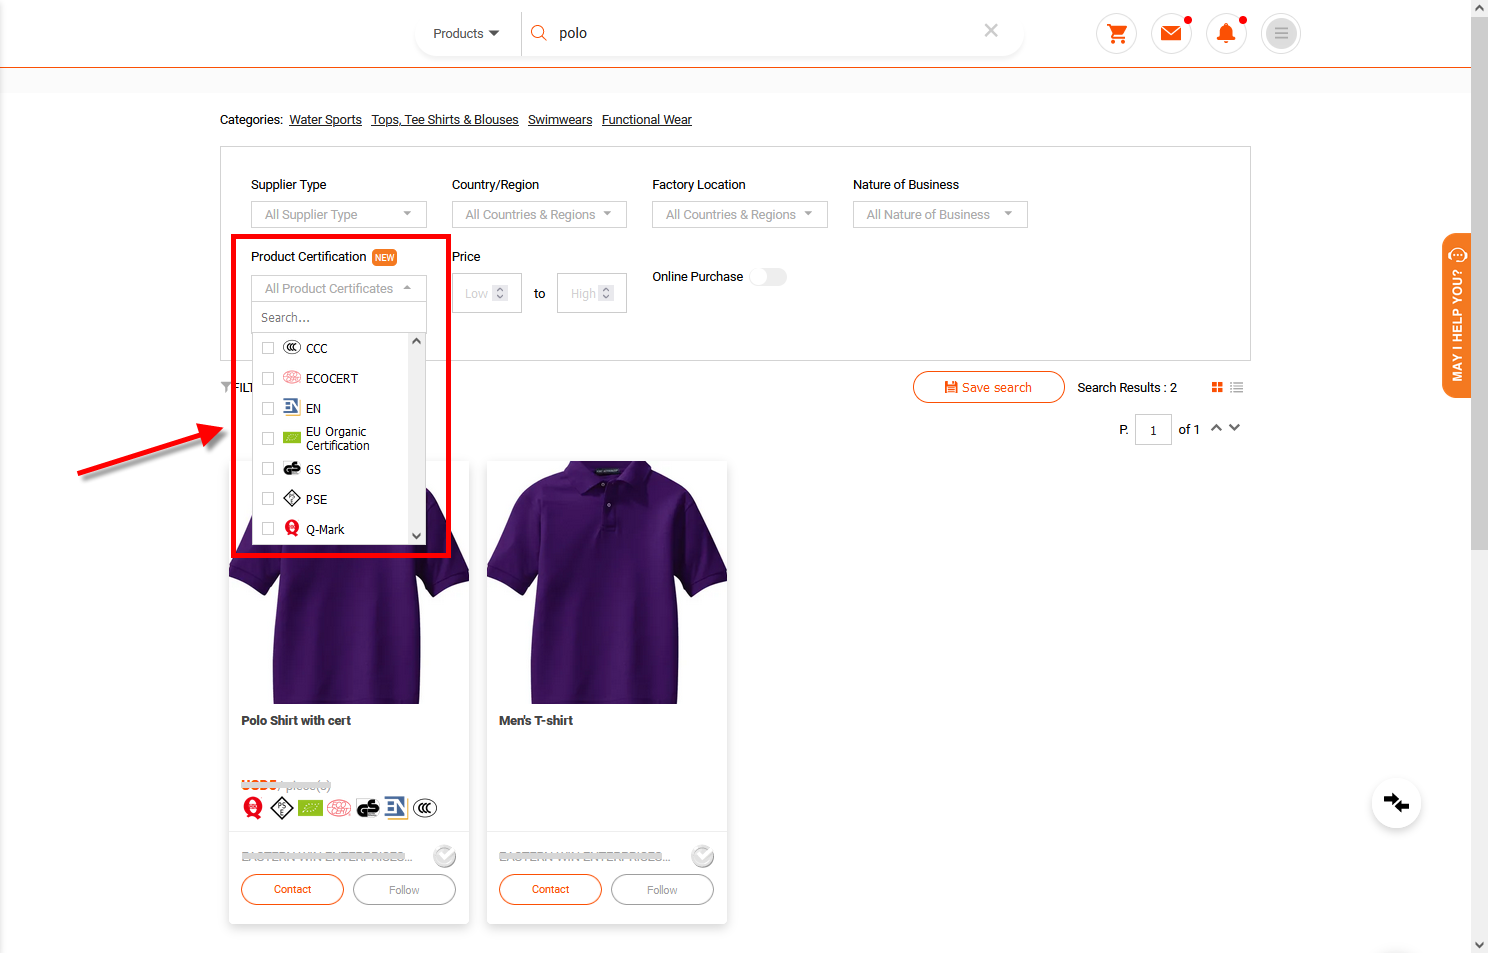This screenshot has width=1488, height=953.
Task: Click ECOCERT badge on Polo Shirt card
Action: point(339,808)
